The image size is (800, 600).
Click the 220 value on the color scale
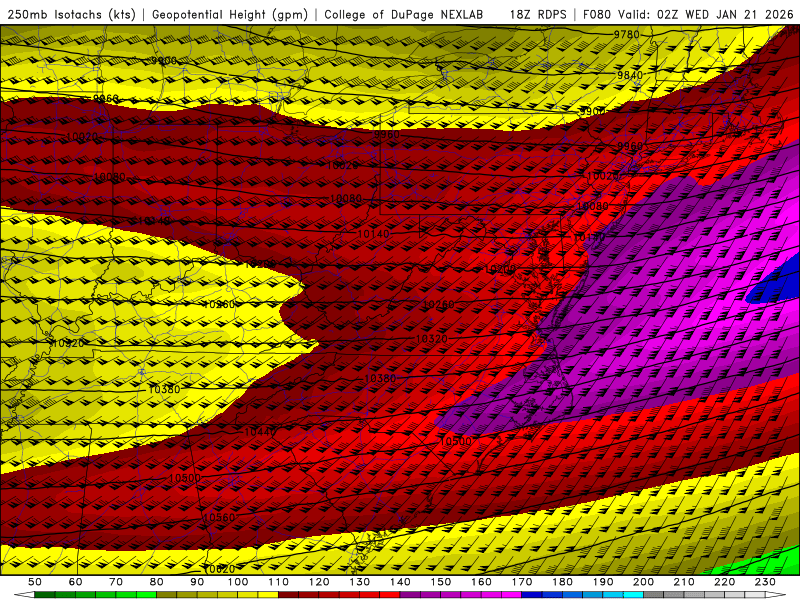click(x=724, y=582)
